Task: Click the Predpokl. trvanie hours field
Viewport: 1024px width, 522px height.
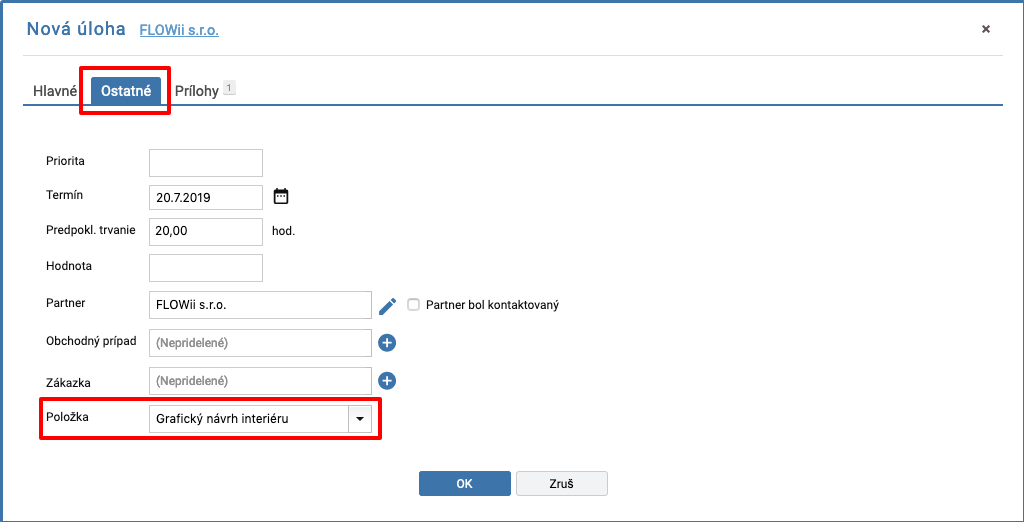Action: (x=206, y=231)
